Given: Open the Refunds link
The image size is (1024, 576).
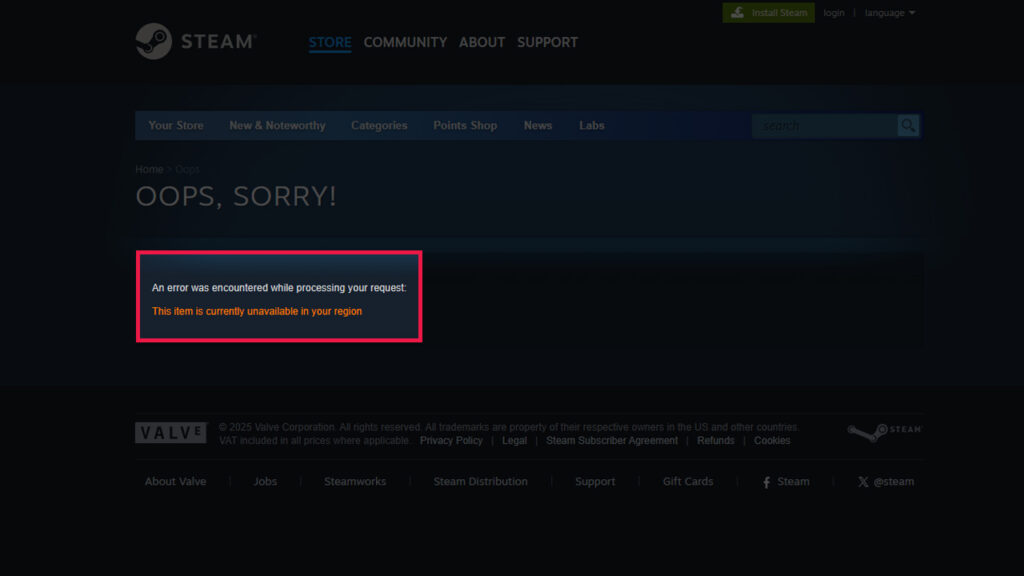Looking at the screenshot, I should 716,441.
